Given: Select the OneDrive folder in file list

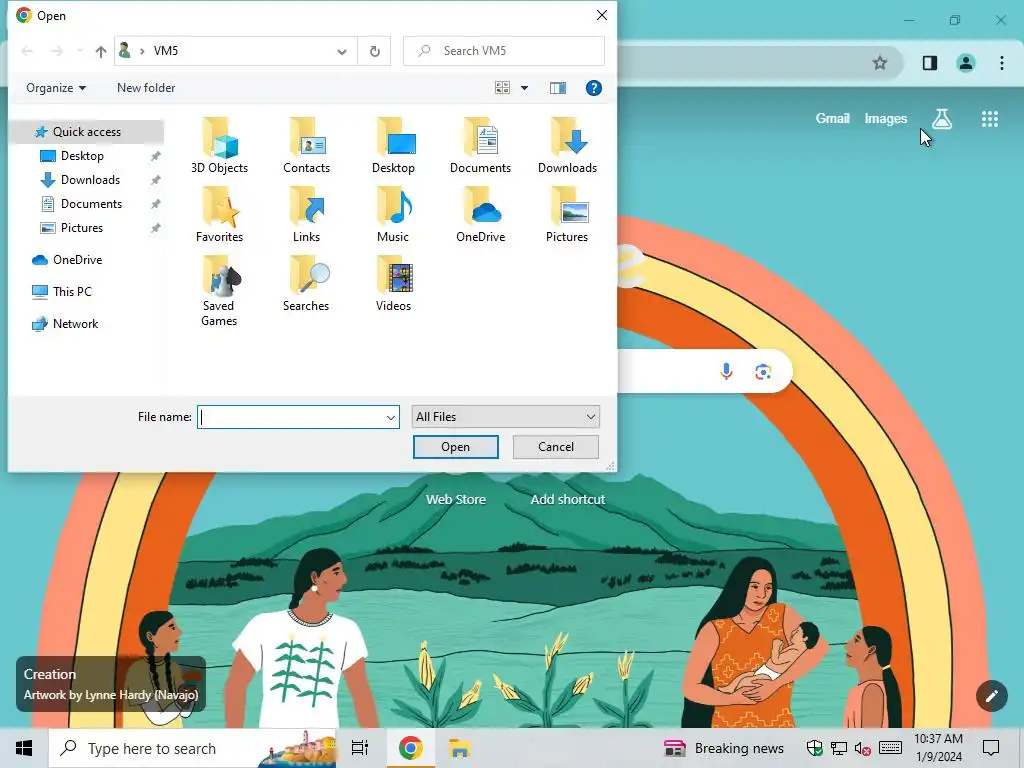Looking at the screenshot, I should click(x=480, y=215).
